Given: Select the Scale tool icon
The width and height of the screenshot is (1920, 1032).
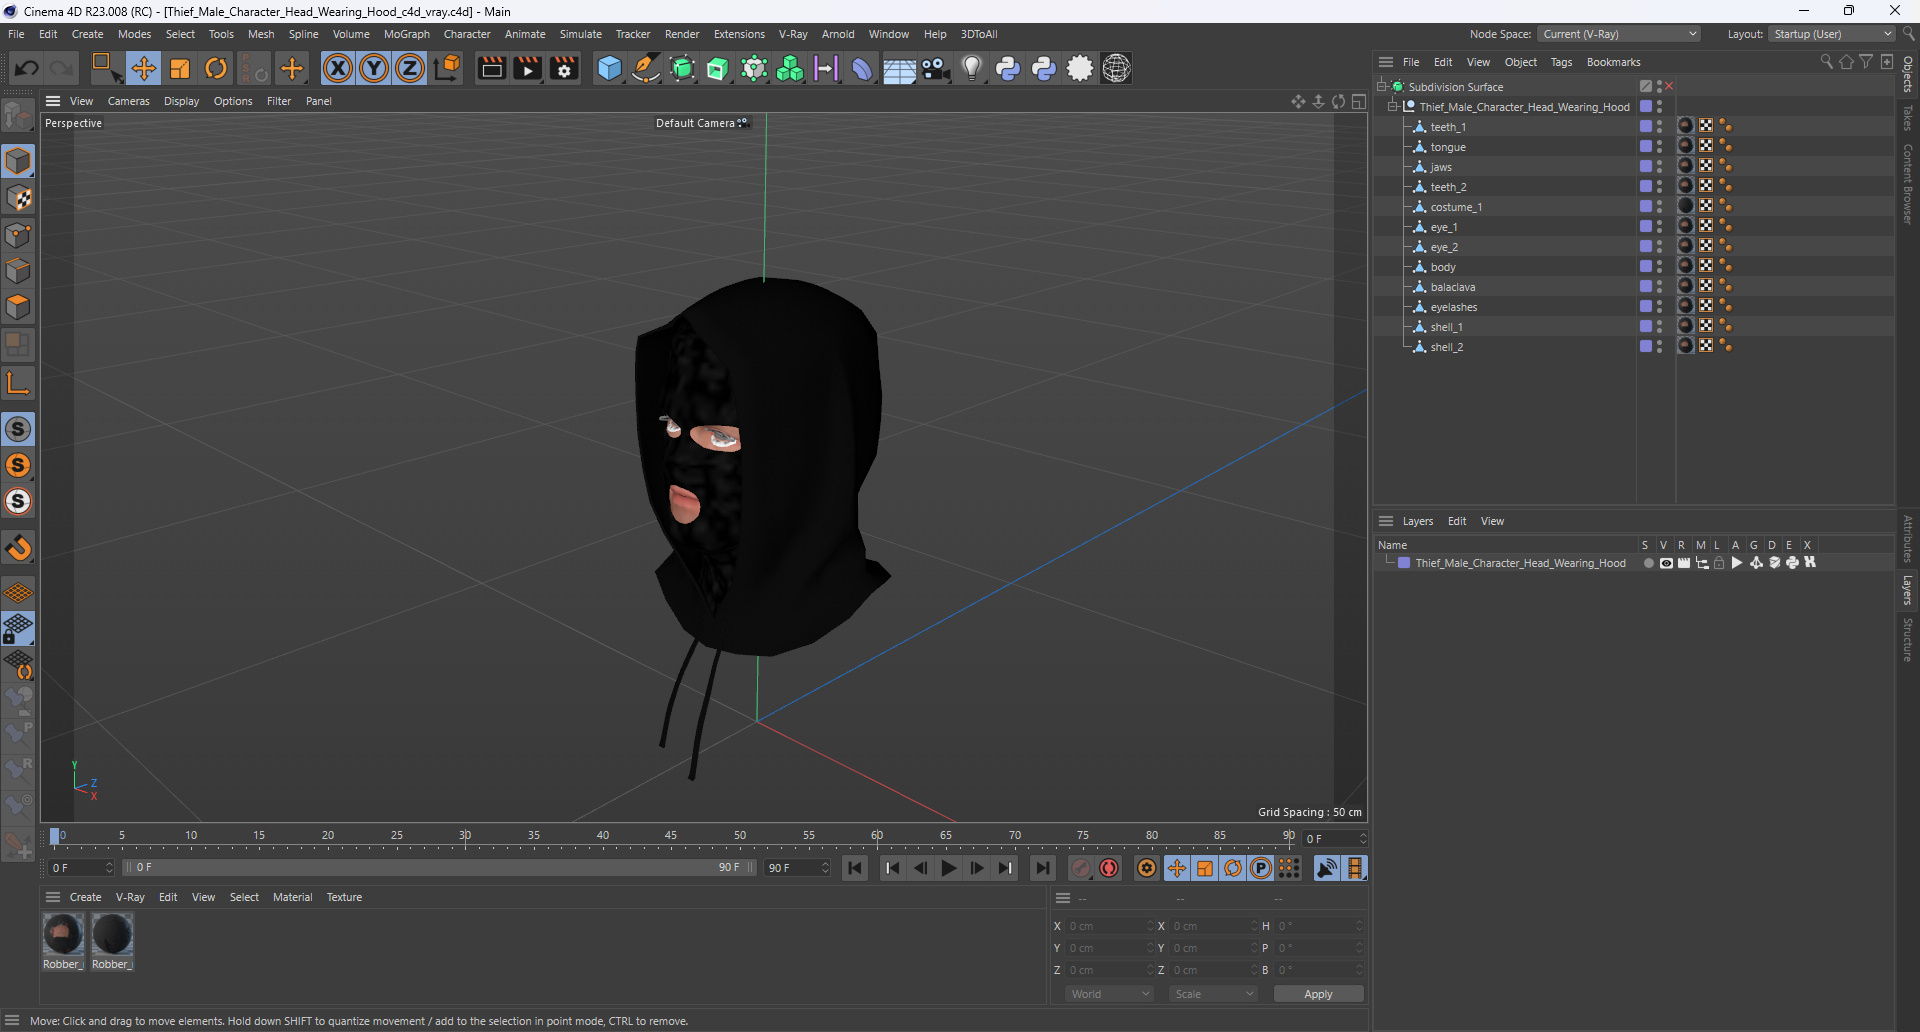Looking at the screenshot, I should (x=180, y=68).
